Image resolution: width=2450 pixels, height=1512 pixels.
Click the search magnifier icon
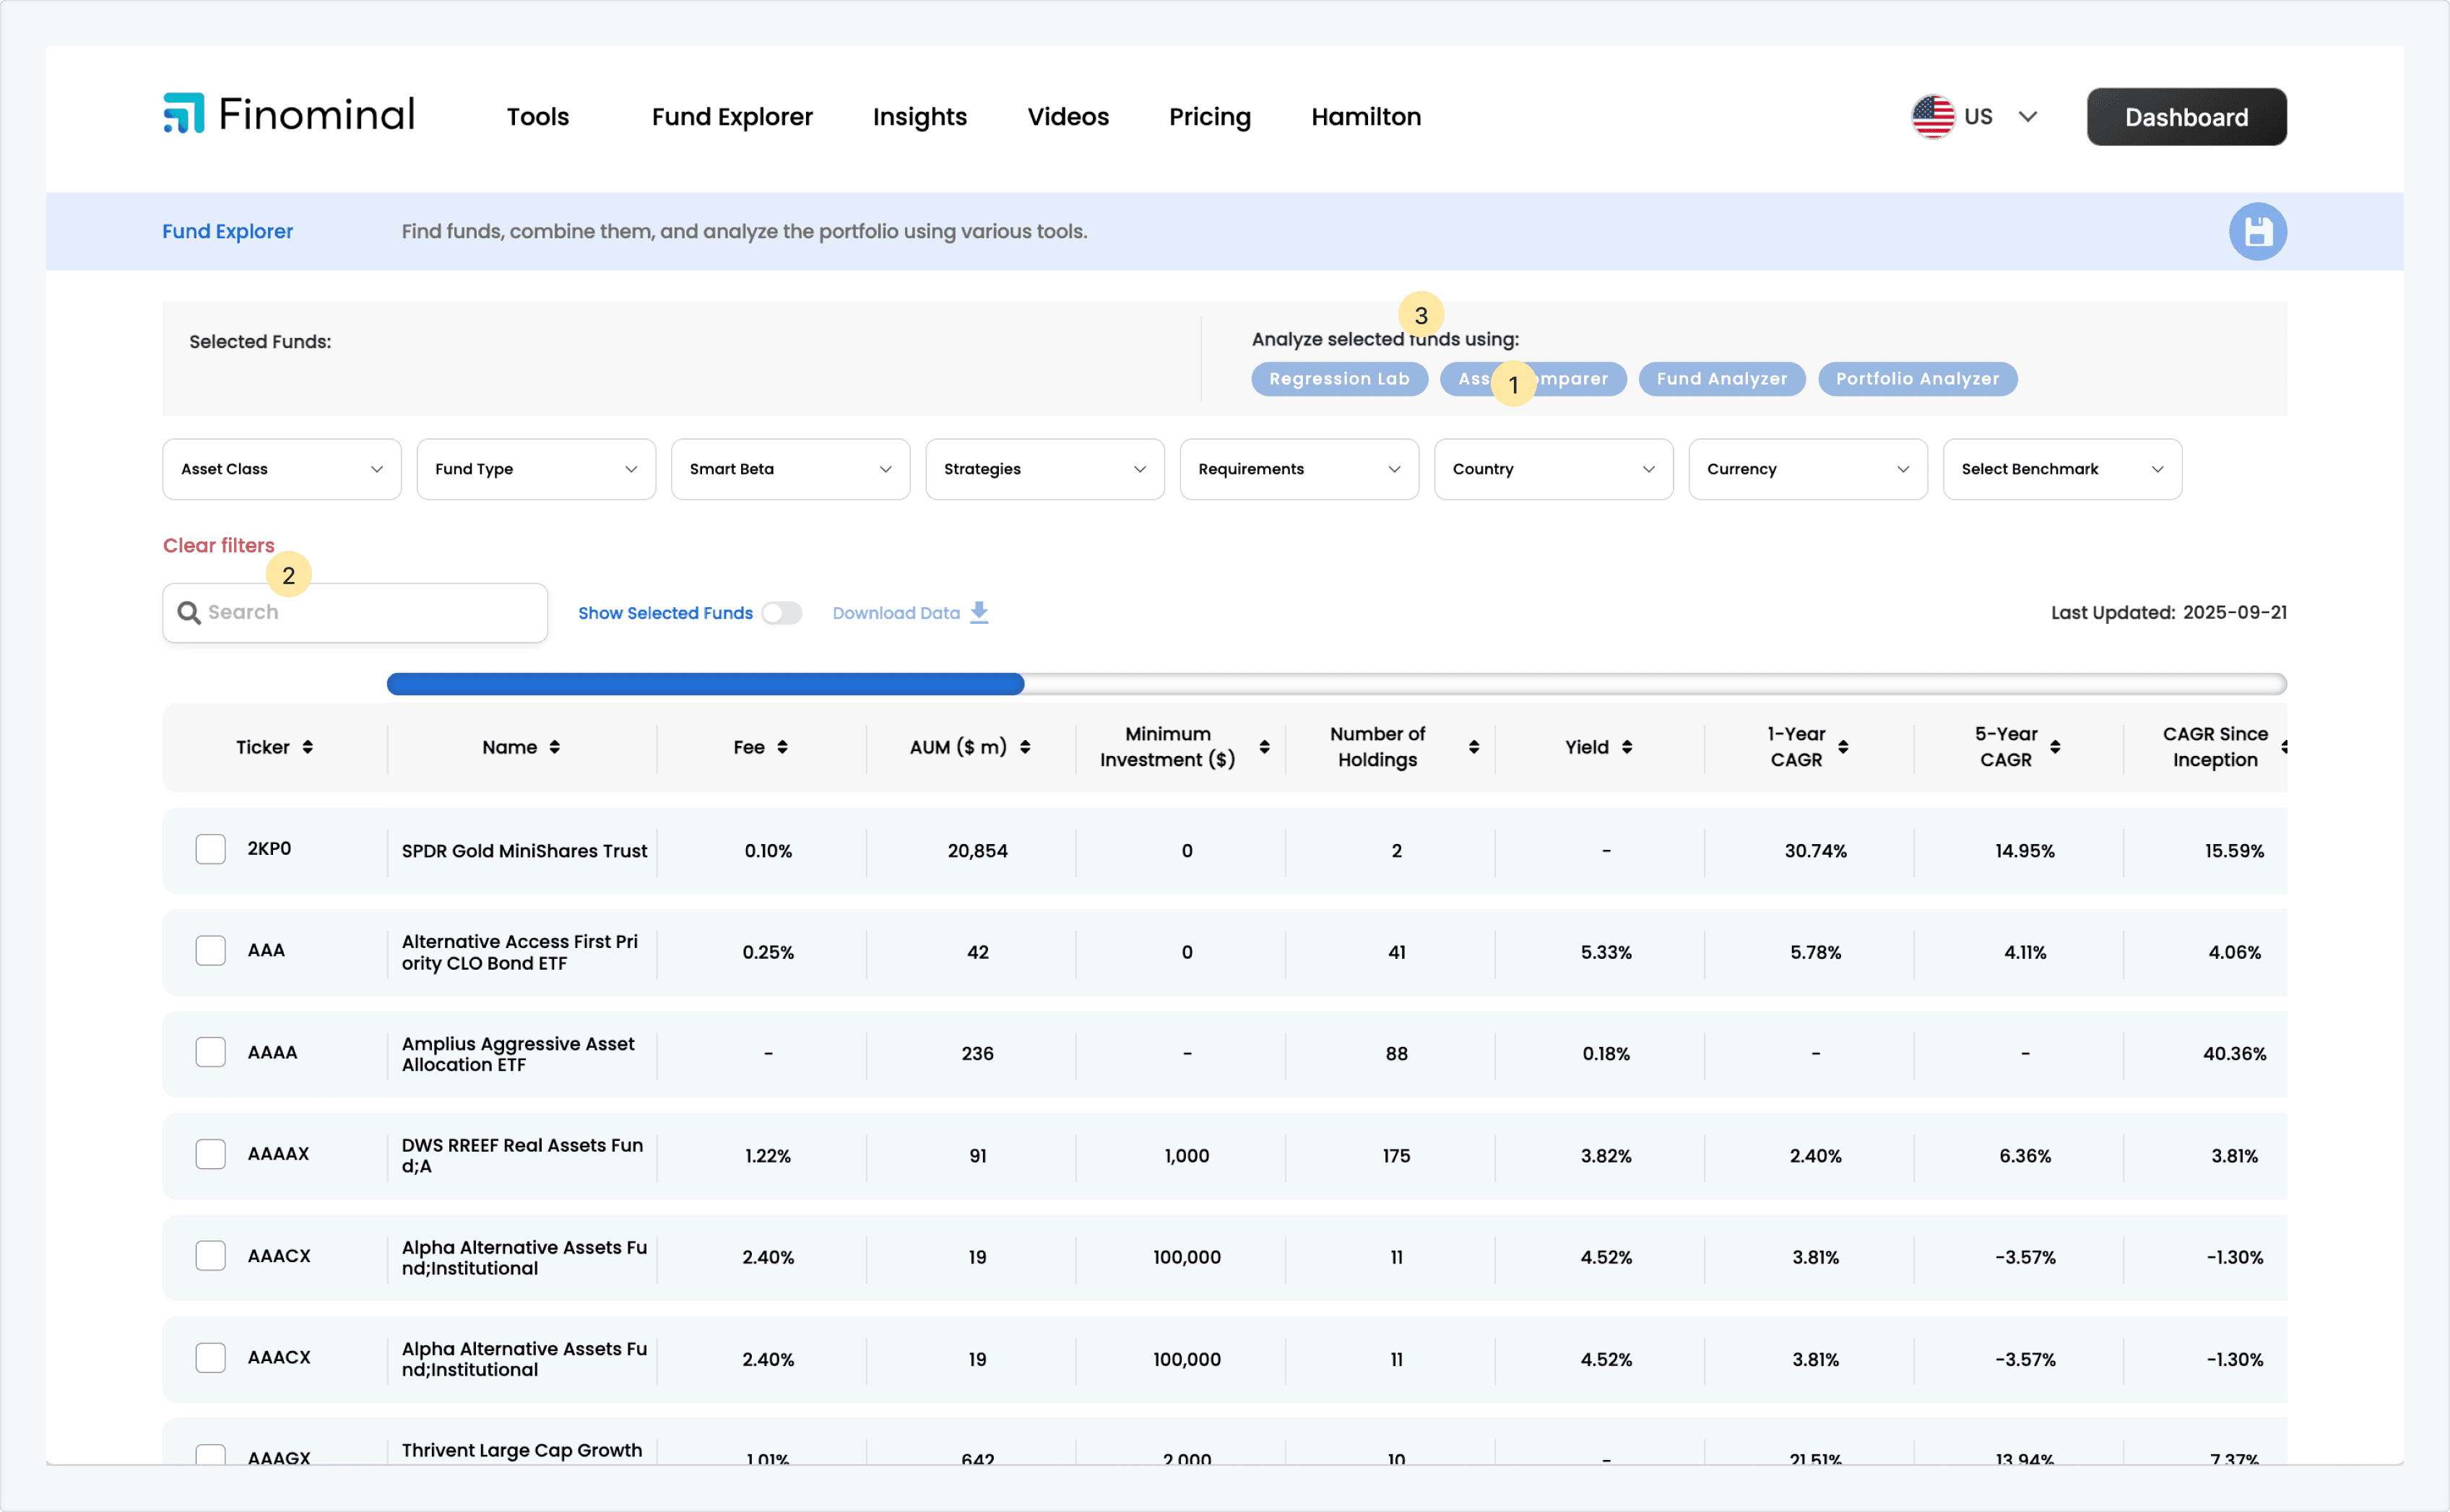(x=189, y=613)
